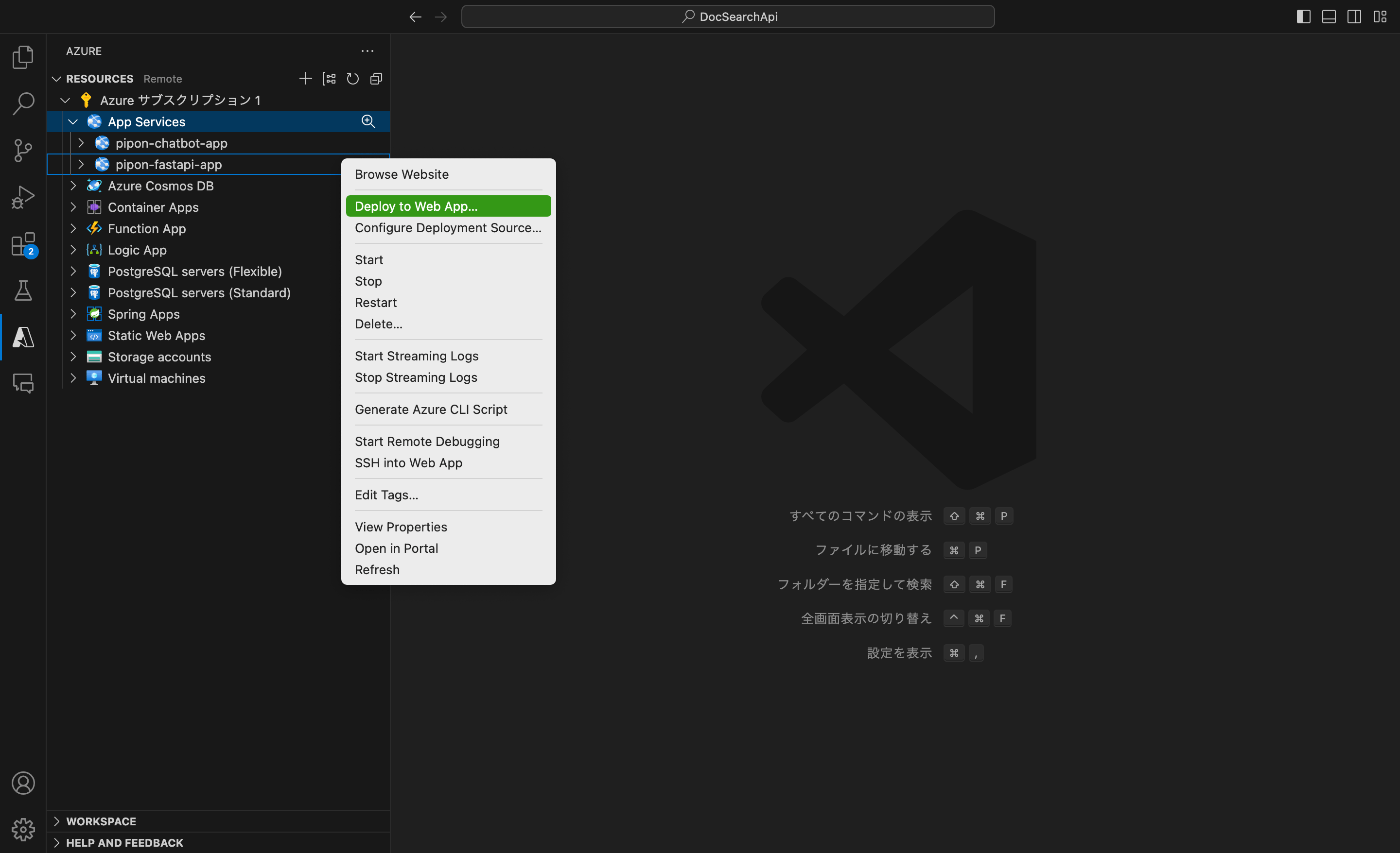Image resolution: width=1400 pixels, height=853 pixels.
Task: Click the Azure panel more actions ellipsis
Action: (x=368, y=51)
